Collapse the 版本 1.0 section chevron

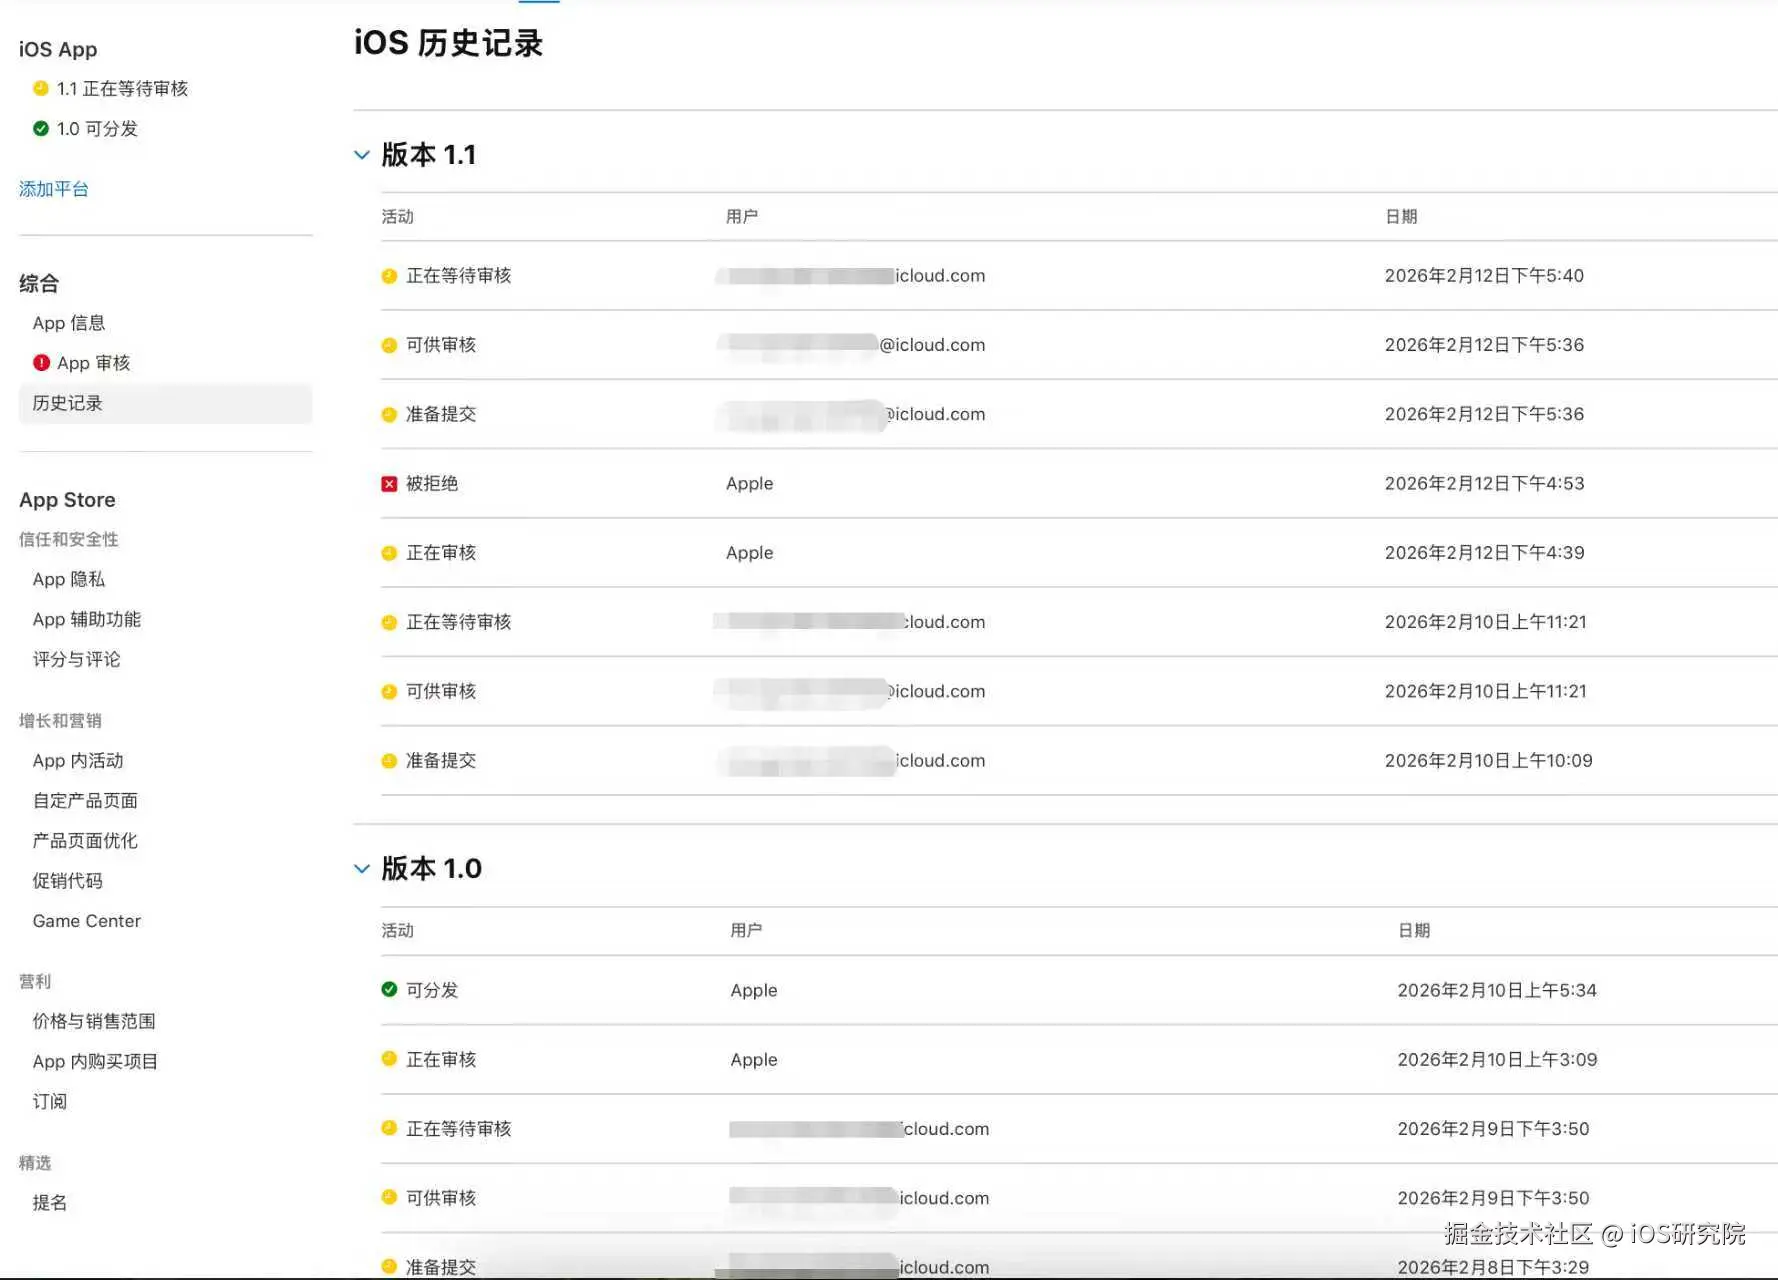click(x=362, y=869)
